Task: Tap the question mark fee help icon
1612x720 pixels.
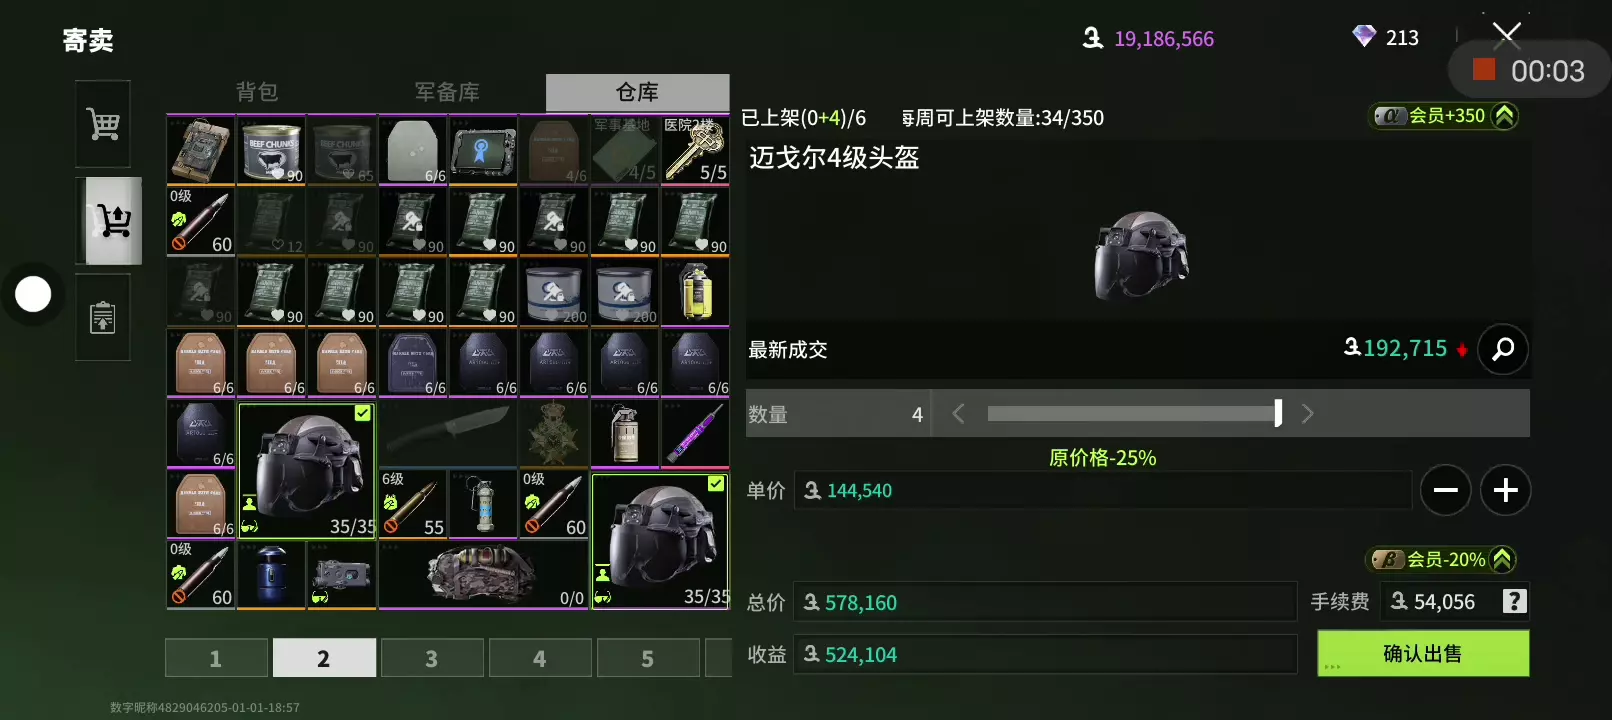Action: [x=1514, y=601]
